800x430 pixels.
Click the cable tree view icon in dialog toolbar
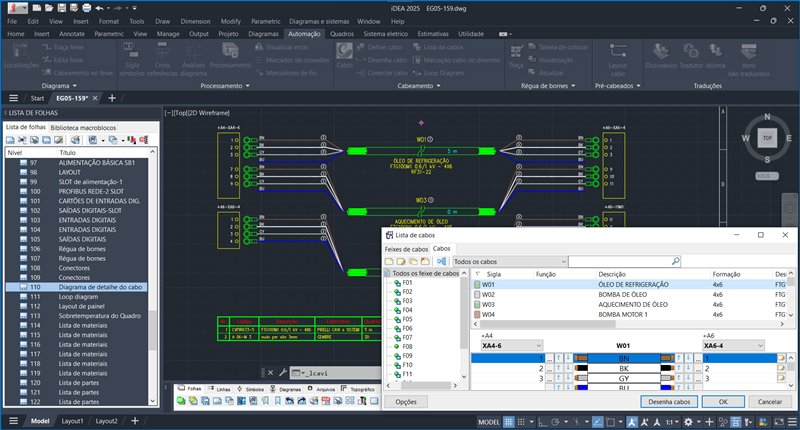441,261
